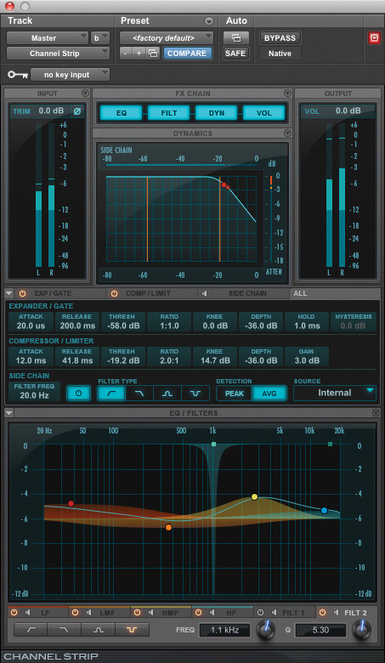Click the compressor THRESH -19.2 dB field
This screenshot has width=385, height=663.
[123, 356]
